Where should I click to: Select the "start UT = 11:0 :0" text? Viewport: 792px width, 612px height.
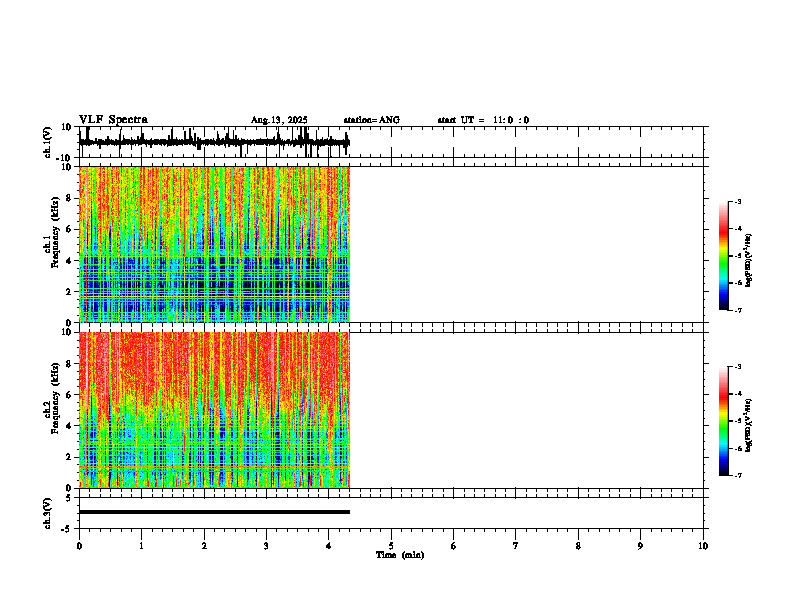(483, 120)
